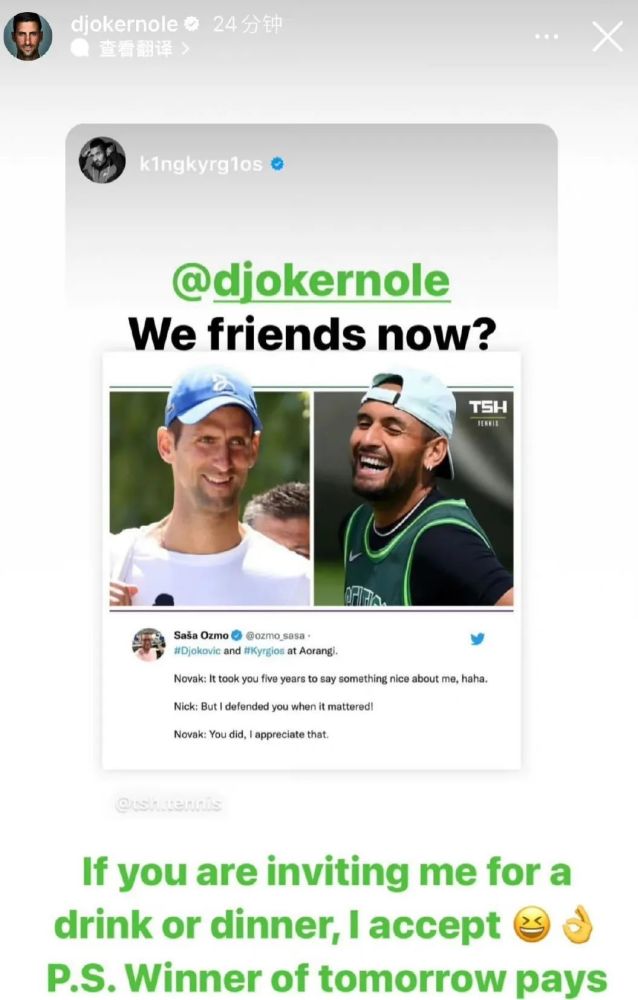Tap the 查看翻译 translate button
This screenshot has height=1000, width=638.
[135, 48]
